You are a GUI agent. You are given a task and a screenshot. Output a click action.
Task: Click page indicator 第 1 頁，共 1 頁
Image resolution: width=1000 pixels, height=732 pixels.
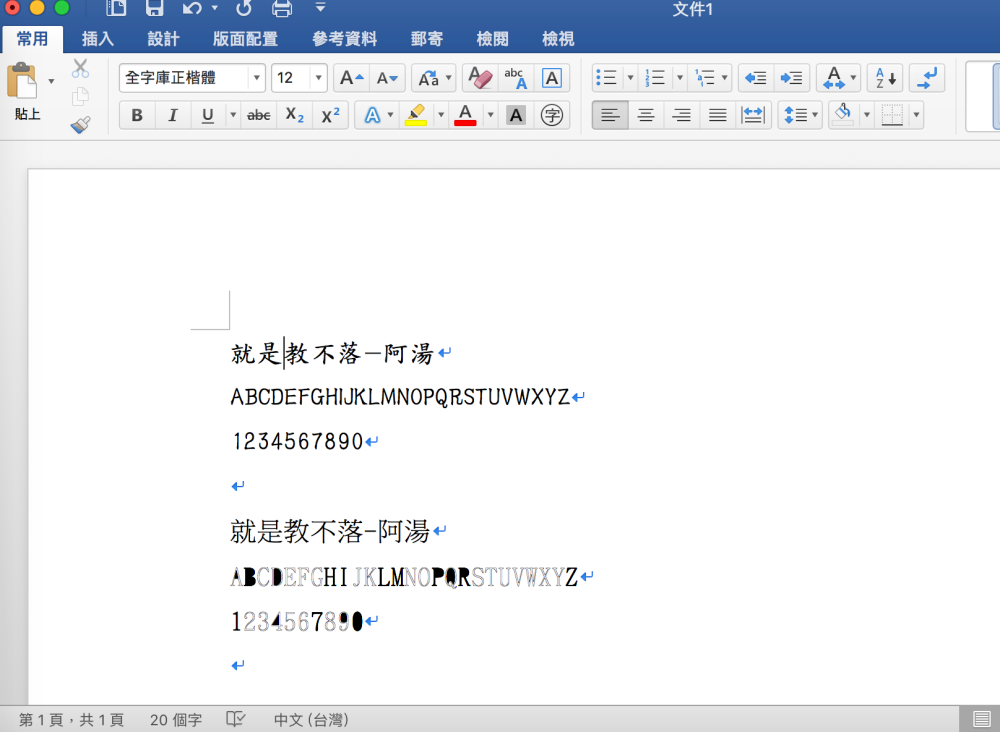tap(71, 720)
